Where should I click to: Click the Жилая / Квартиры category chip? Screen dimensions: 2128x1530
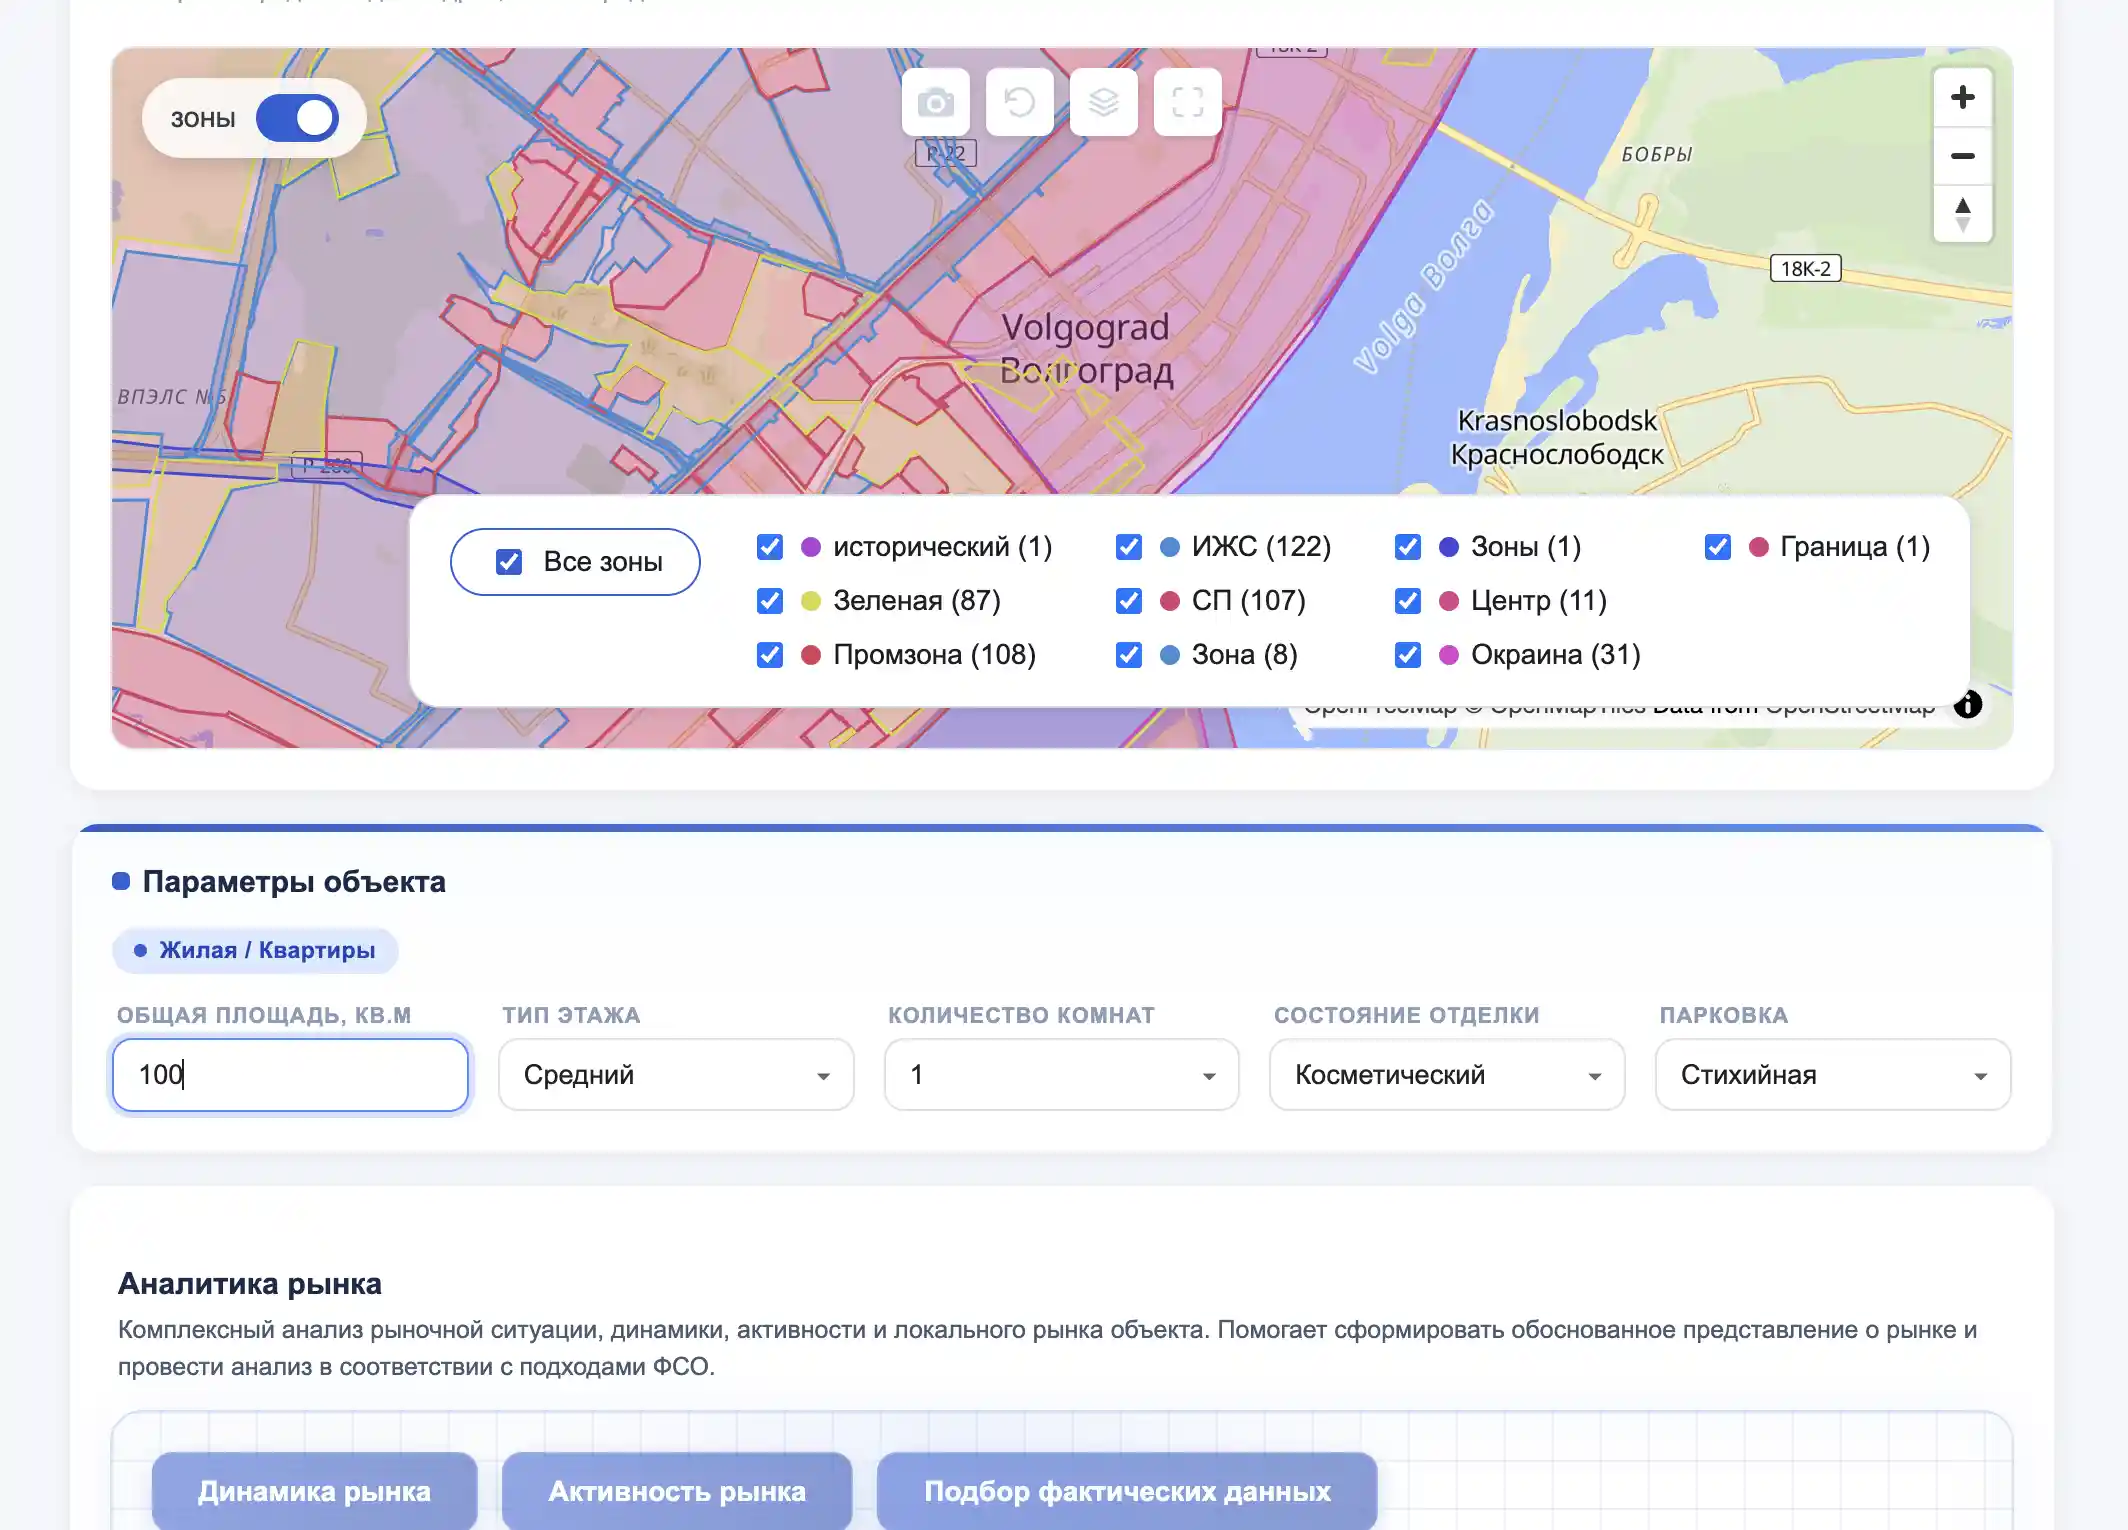pyautogui.click(x=255, y=950)
